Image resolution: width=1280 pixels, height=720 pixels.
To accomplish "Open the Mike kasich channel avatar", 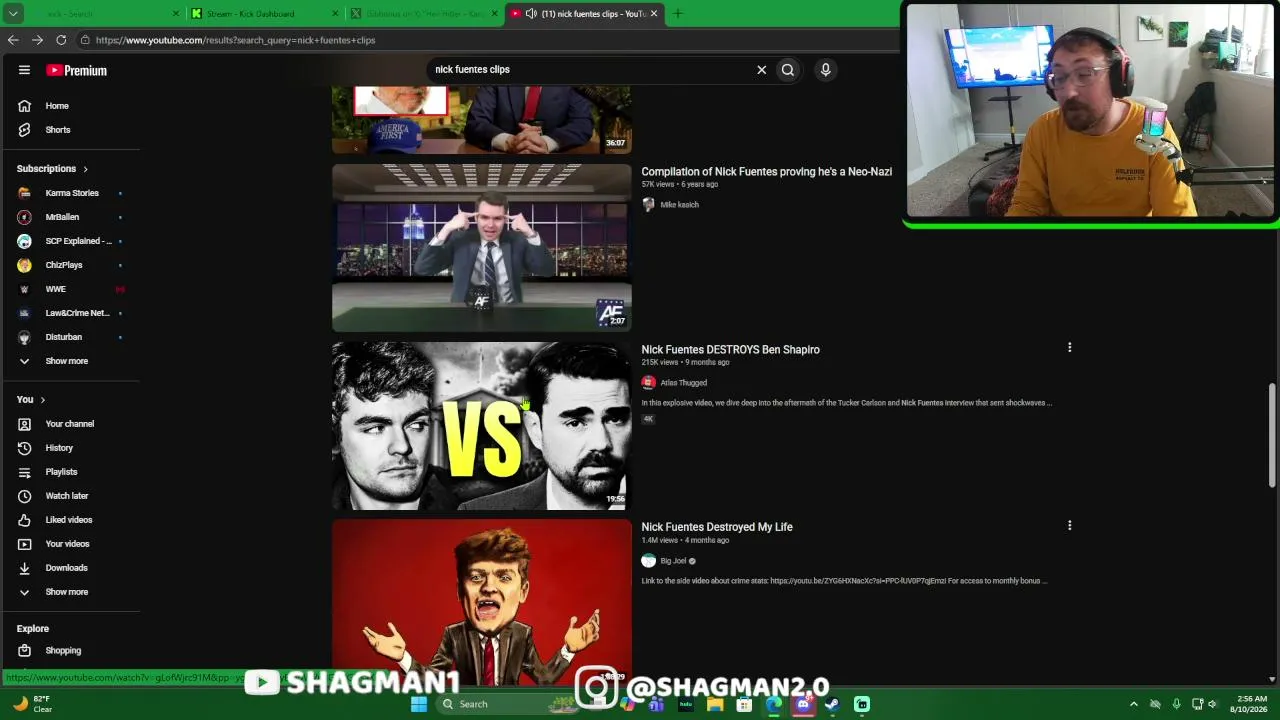I will click(648, 205).
